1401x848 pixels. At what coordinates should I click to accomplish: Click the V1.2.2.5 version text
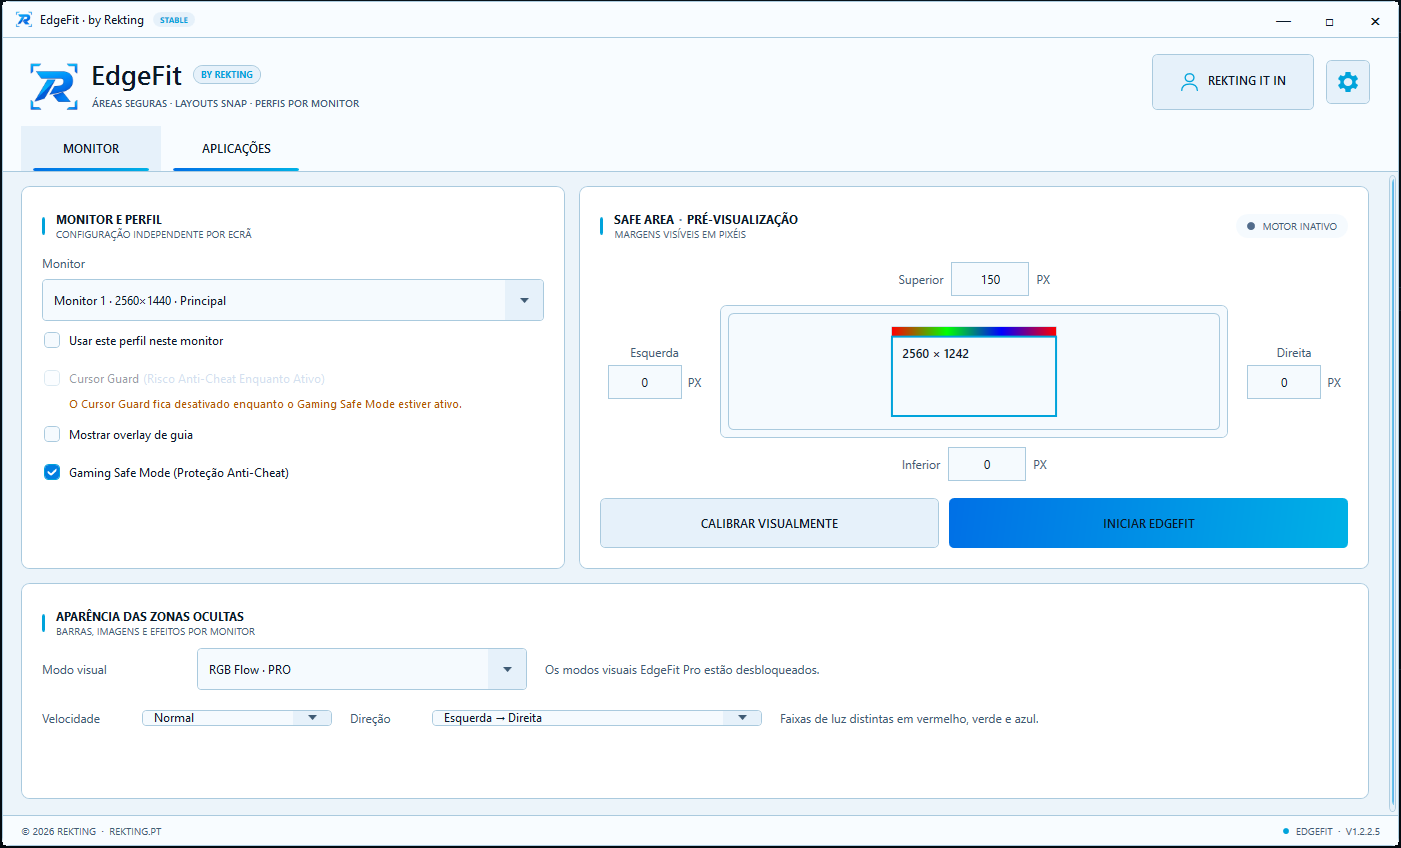click(1362, 832)
